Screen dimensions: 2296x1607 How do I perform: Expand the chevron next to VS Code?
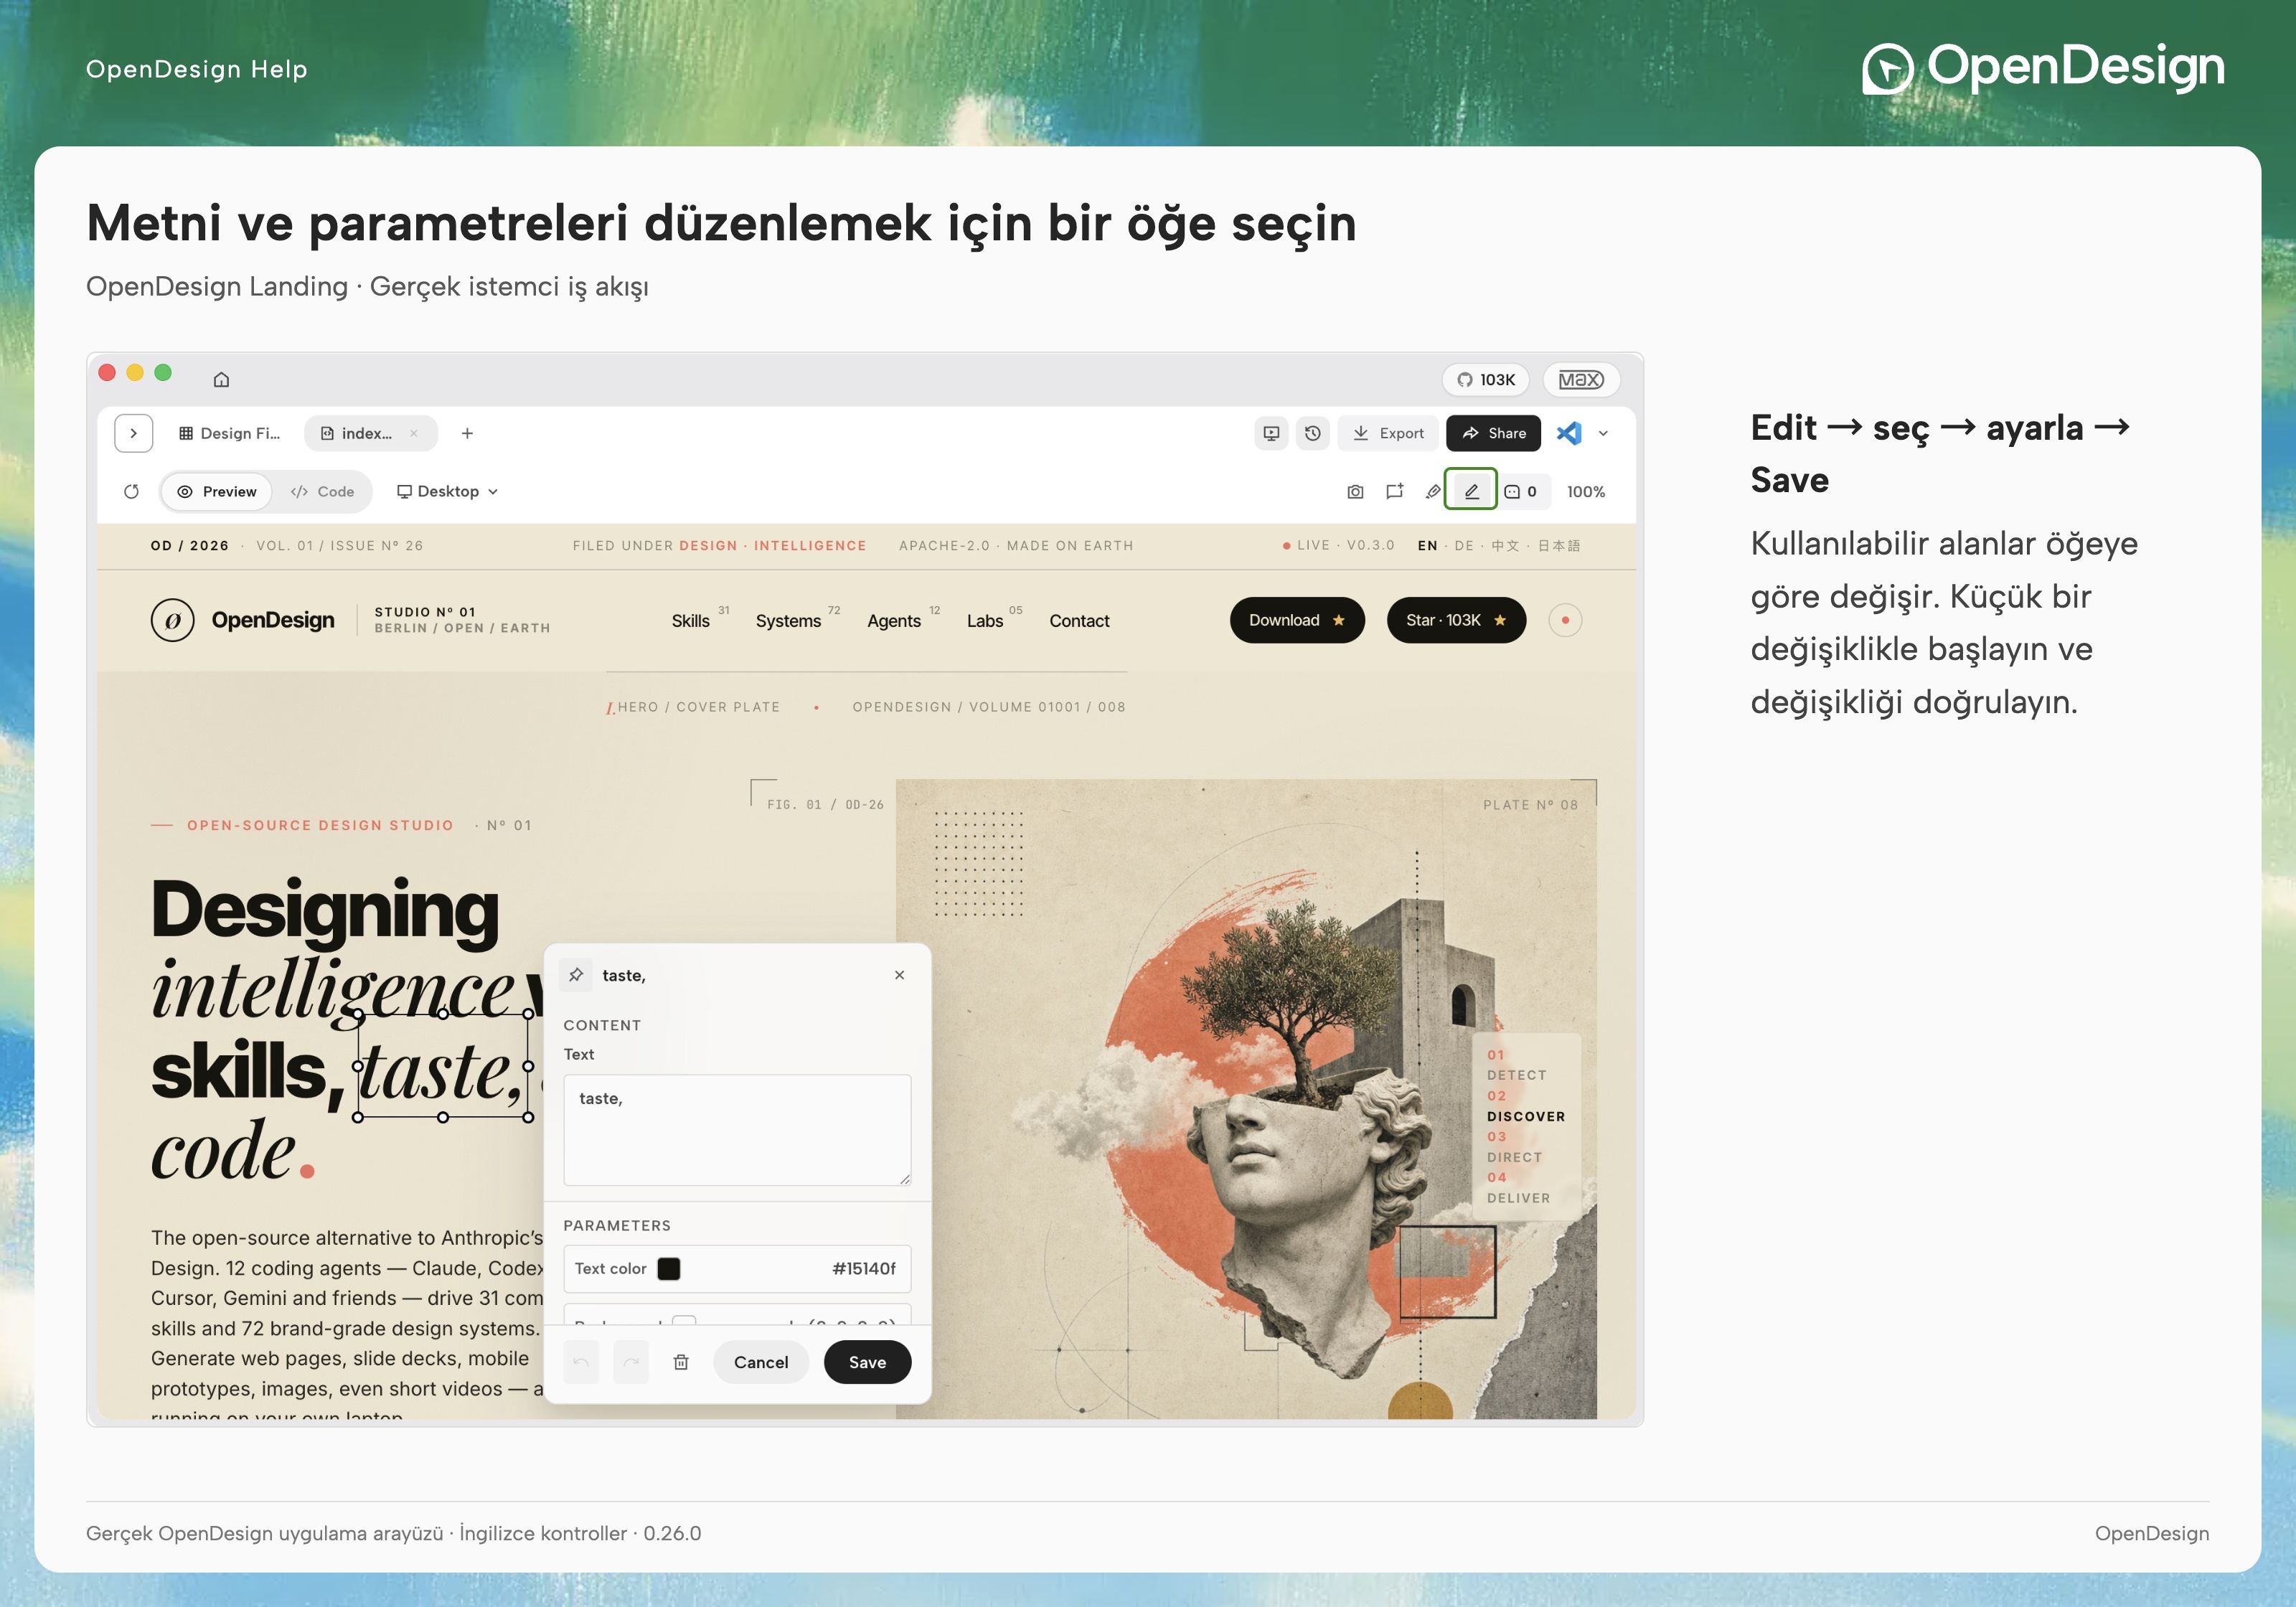[1603, 433]
